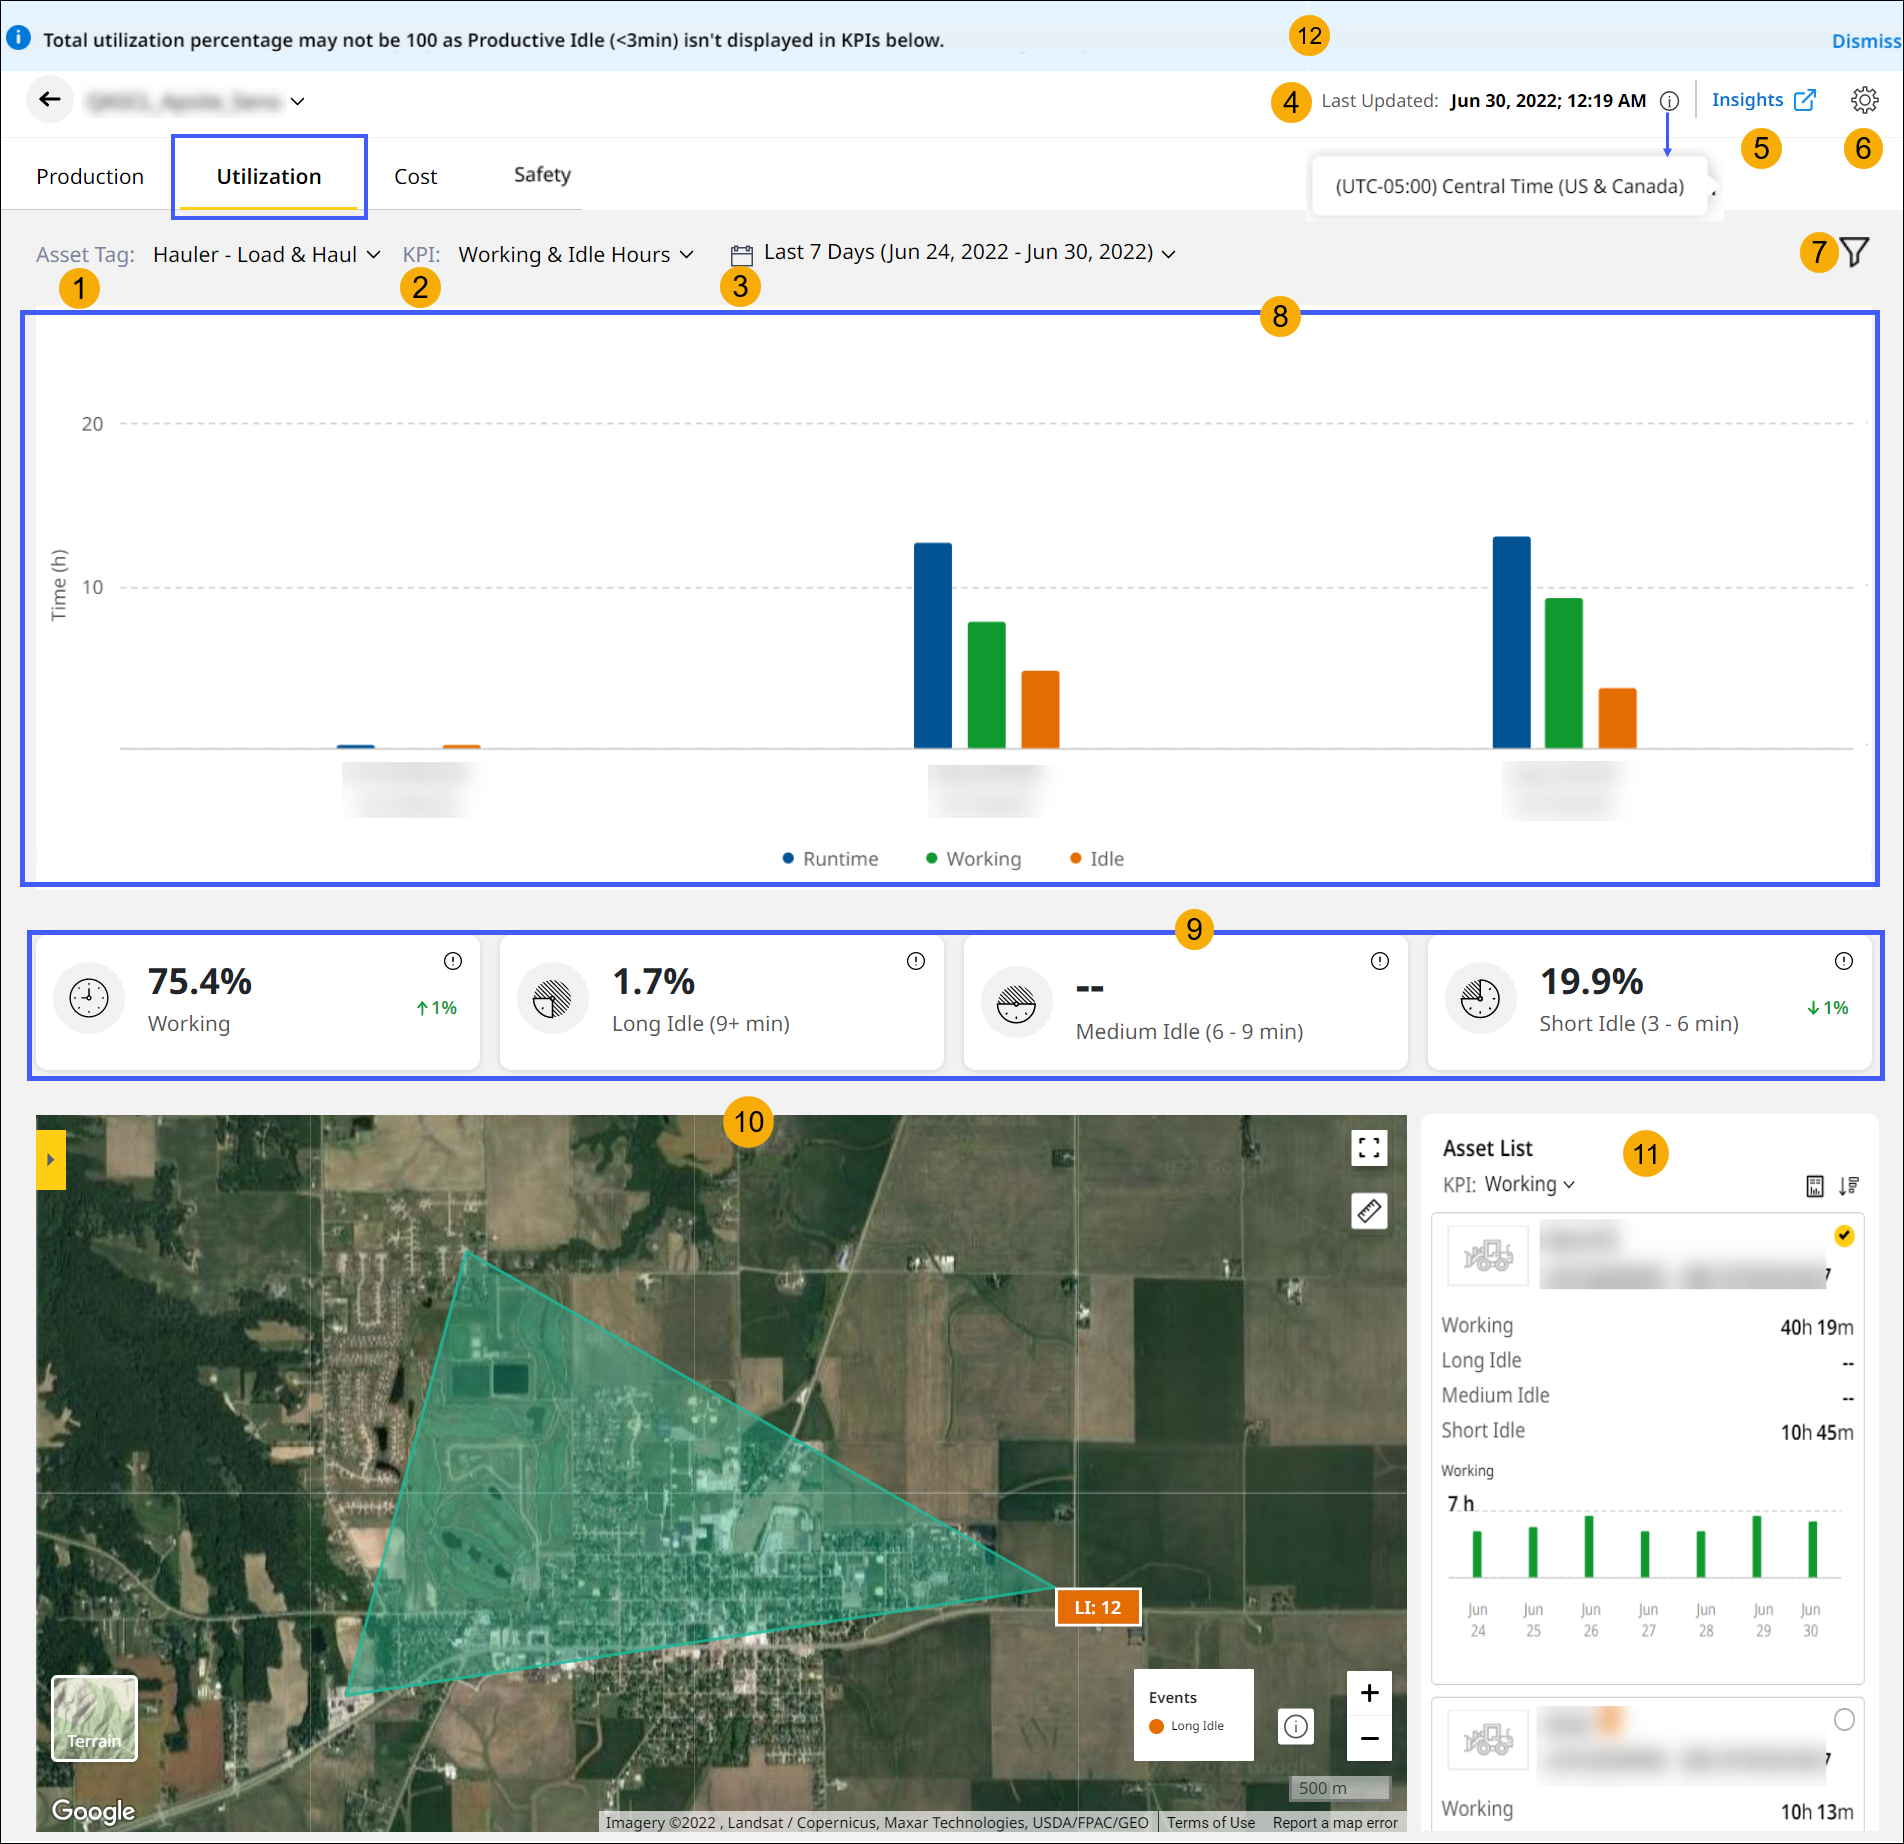1904x1844 pixels.
Task: Toggle Terrain map view thumbnail
Action: click(94, 1718)
